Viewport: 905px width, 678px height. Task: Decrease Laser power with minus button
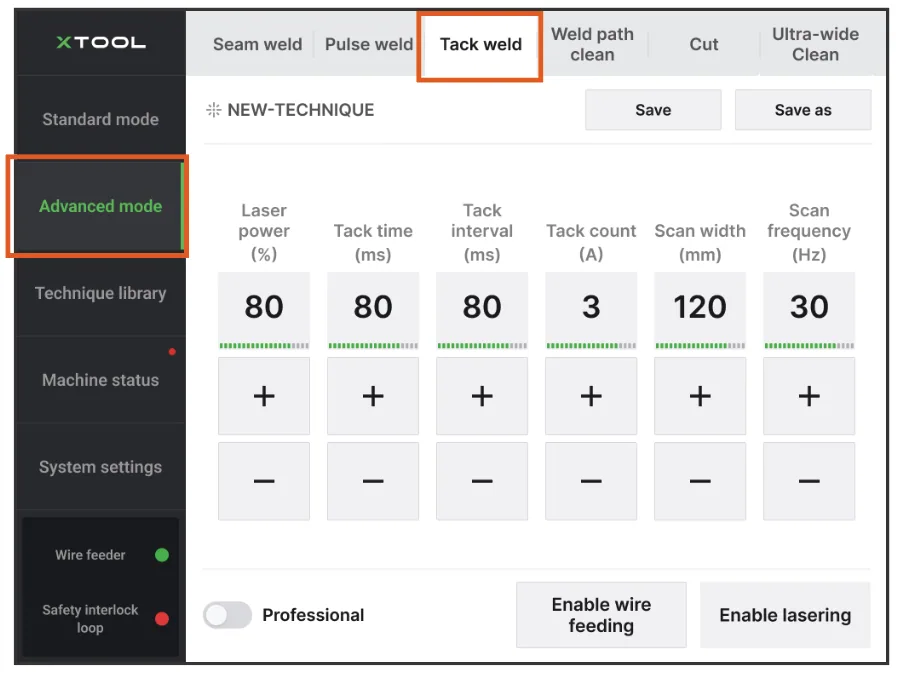[264, 481]
